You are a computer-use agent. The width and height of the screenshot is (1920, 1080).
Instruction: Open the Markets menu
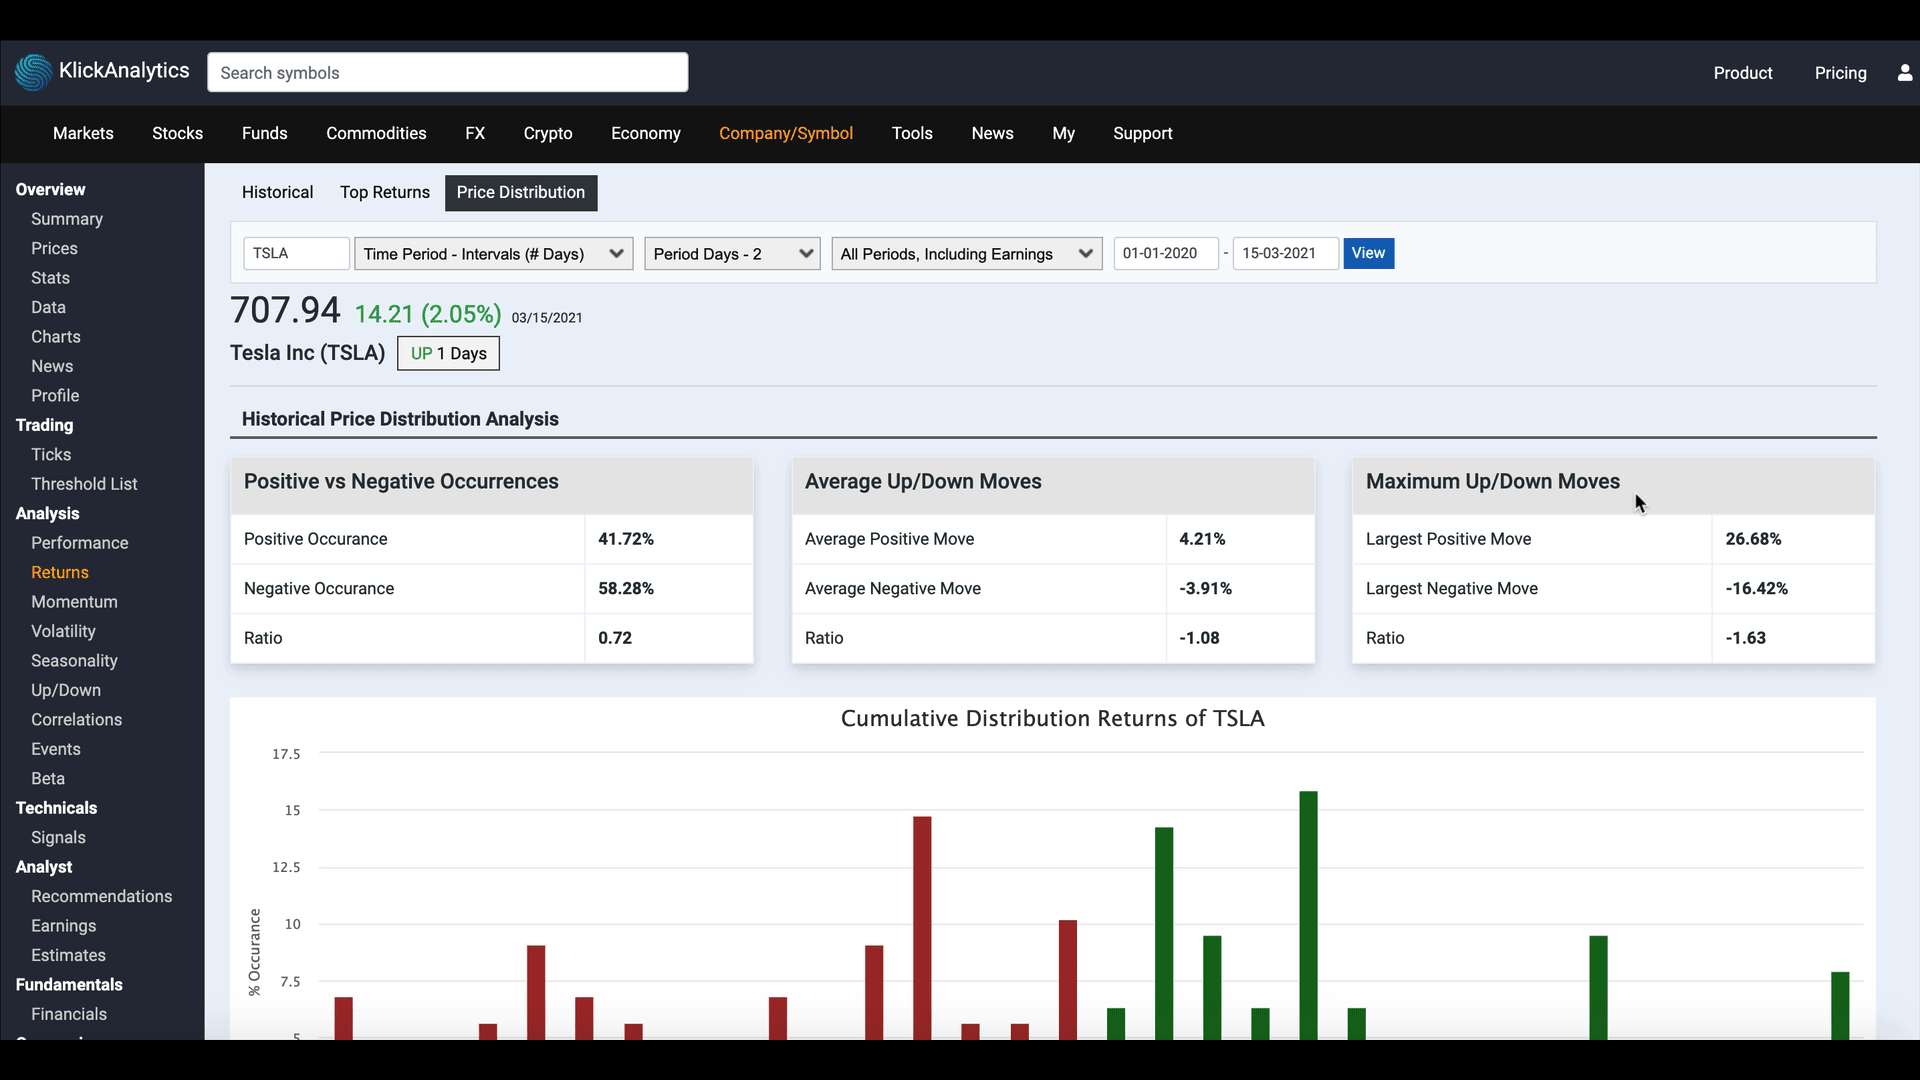(83, 133)
